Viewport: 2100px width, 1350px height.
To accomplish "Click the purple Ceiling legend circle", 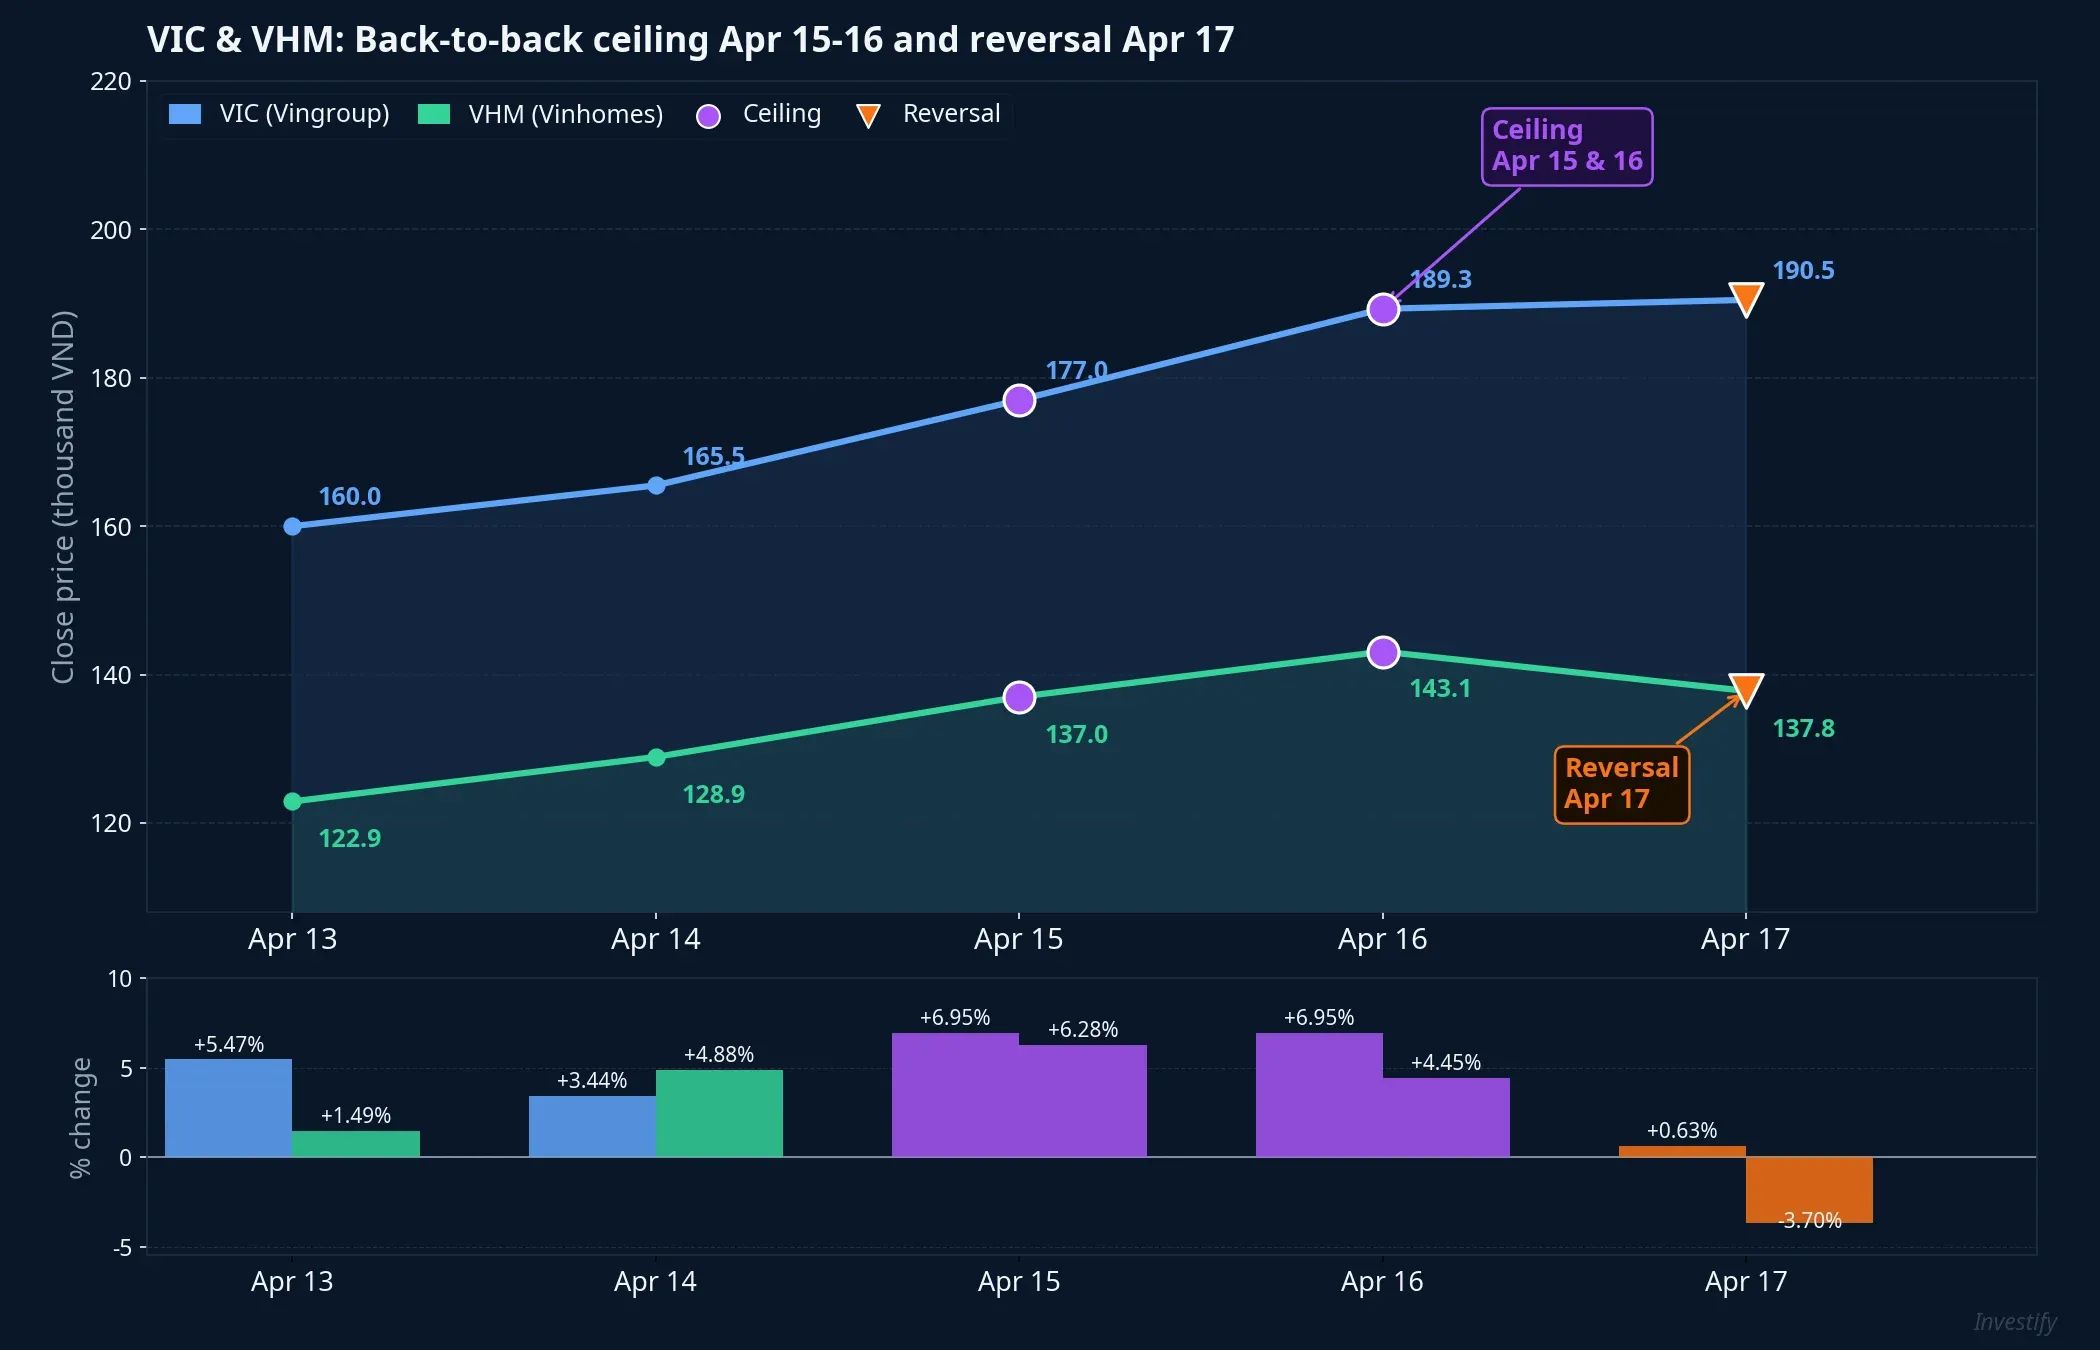I will pos(708,116).
